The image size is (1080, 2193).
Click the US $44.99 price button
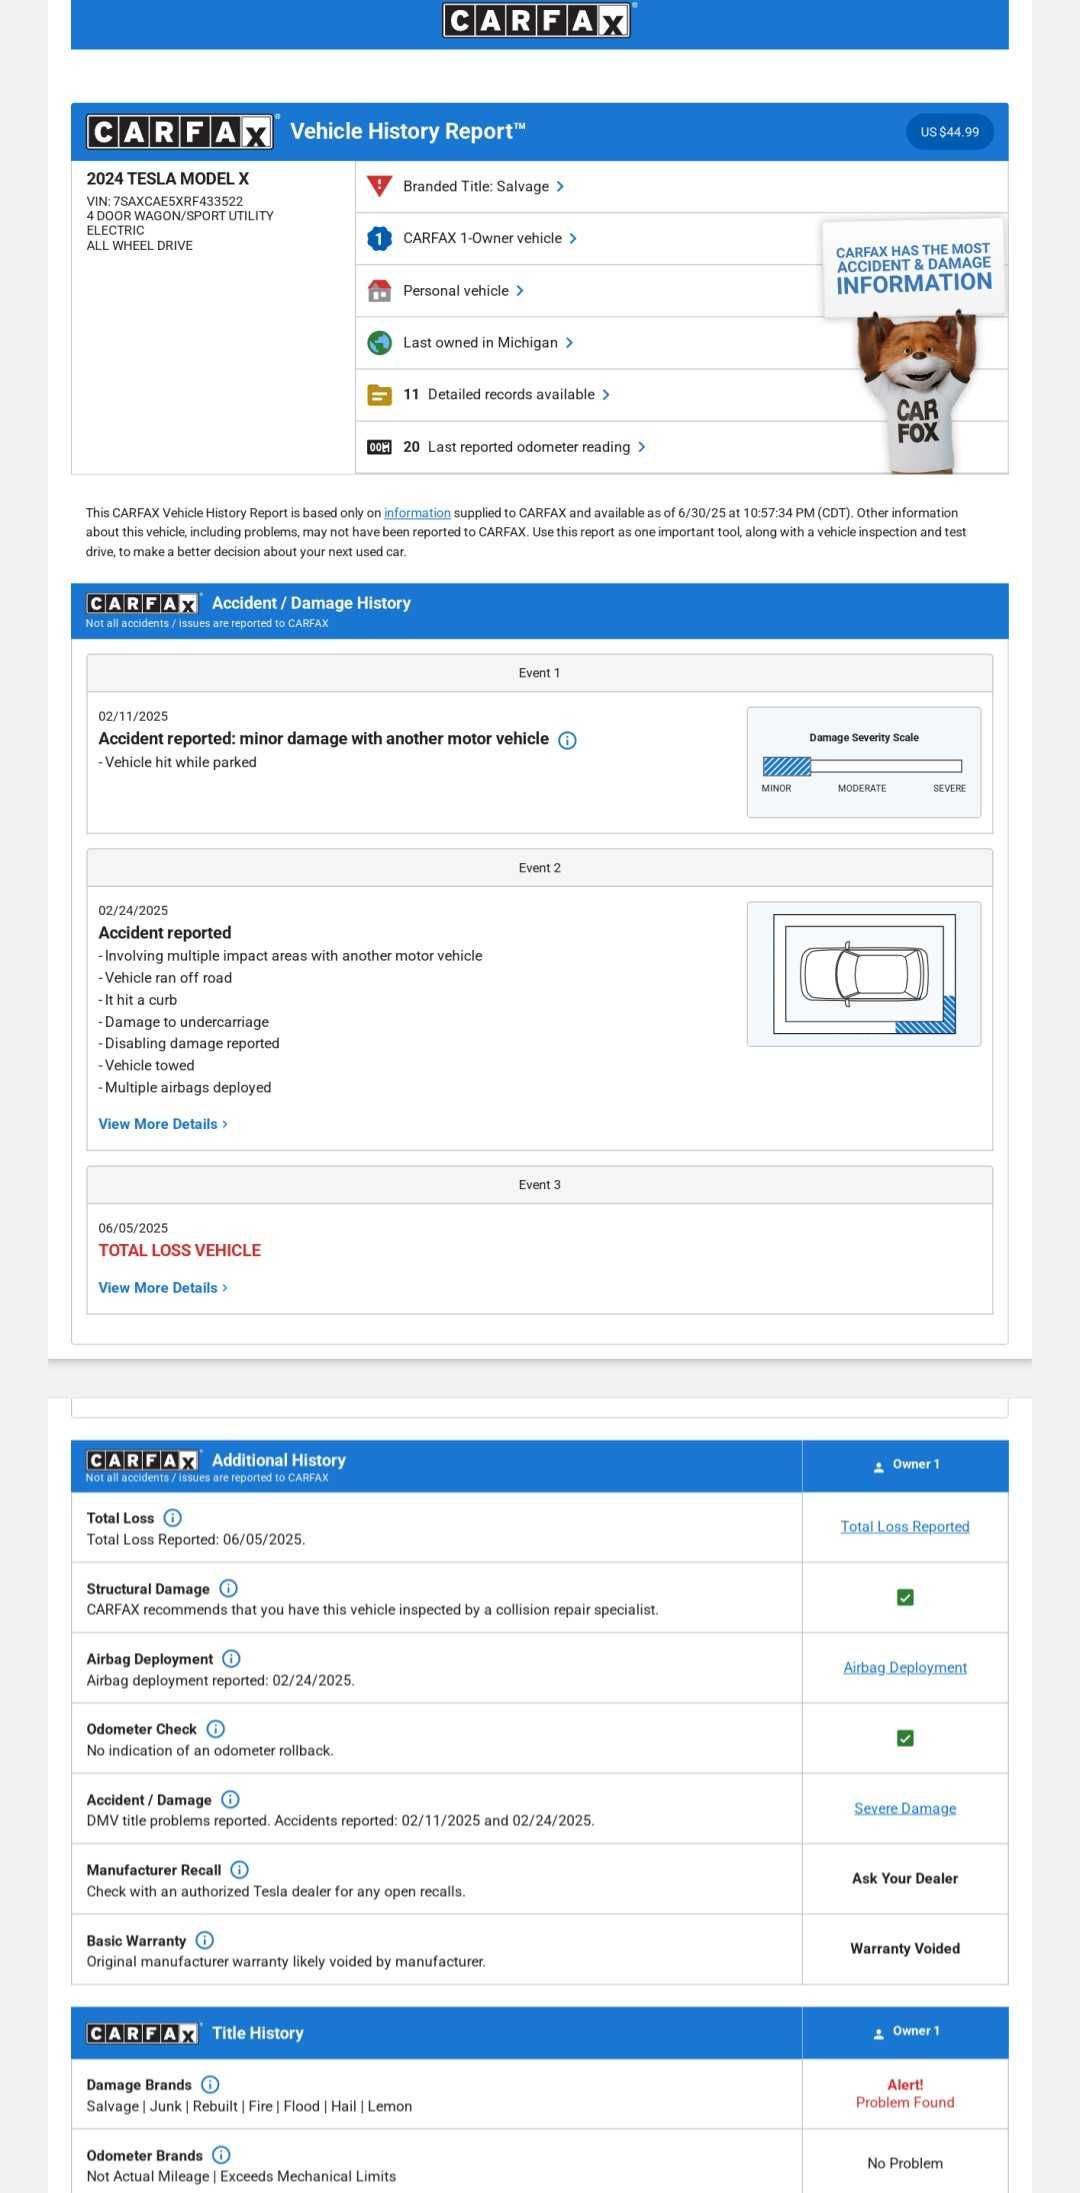click(x=950, y=132)
